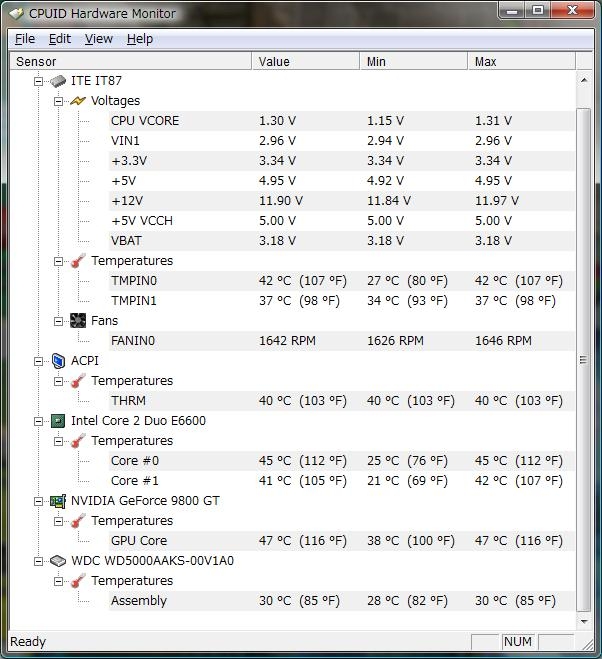Collapse the Fans node

click(58, 321)
